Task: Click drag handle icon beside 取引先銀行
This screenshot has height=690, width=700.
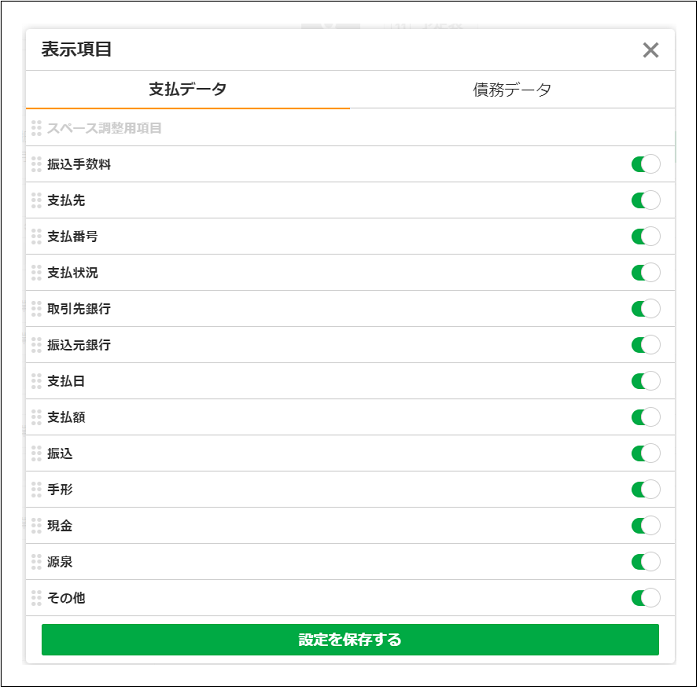Action: pyautogui.click(x=36, y=308)
